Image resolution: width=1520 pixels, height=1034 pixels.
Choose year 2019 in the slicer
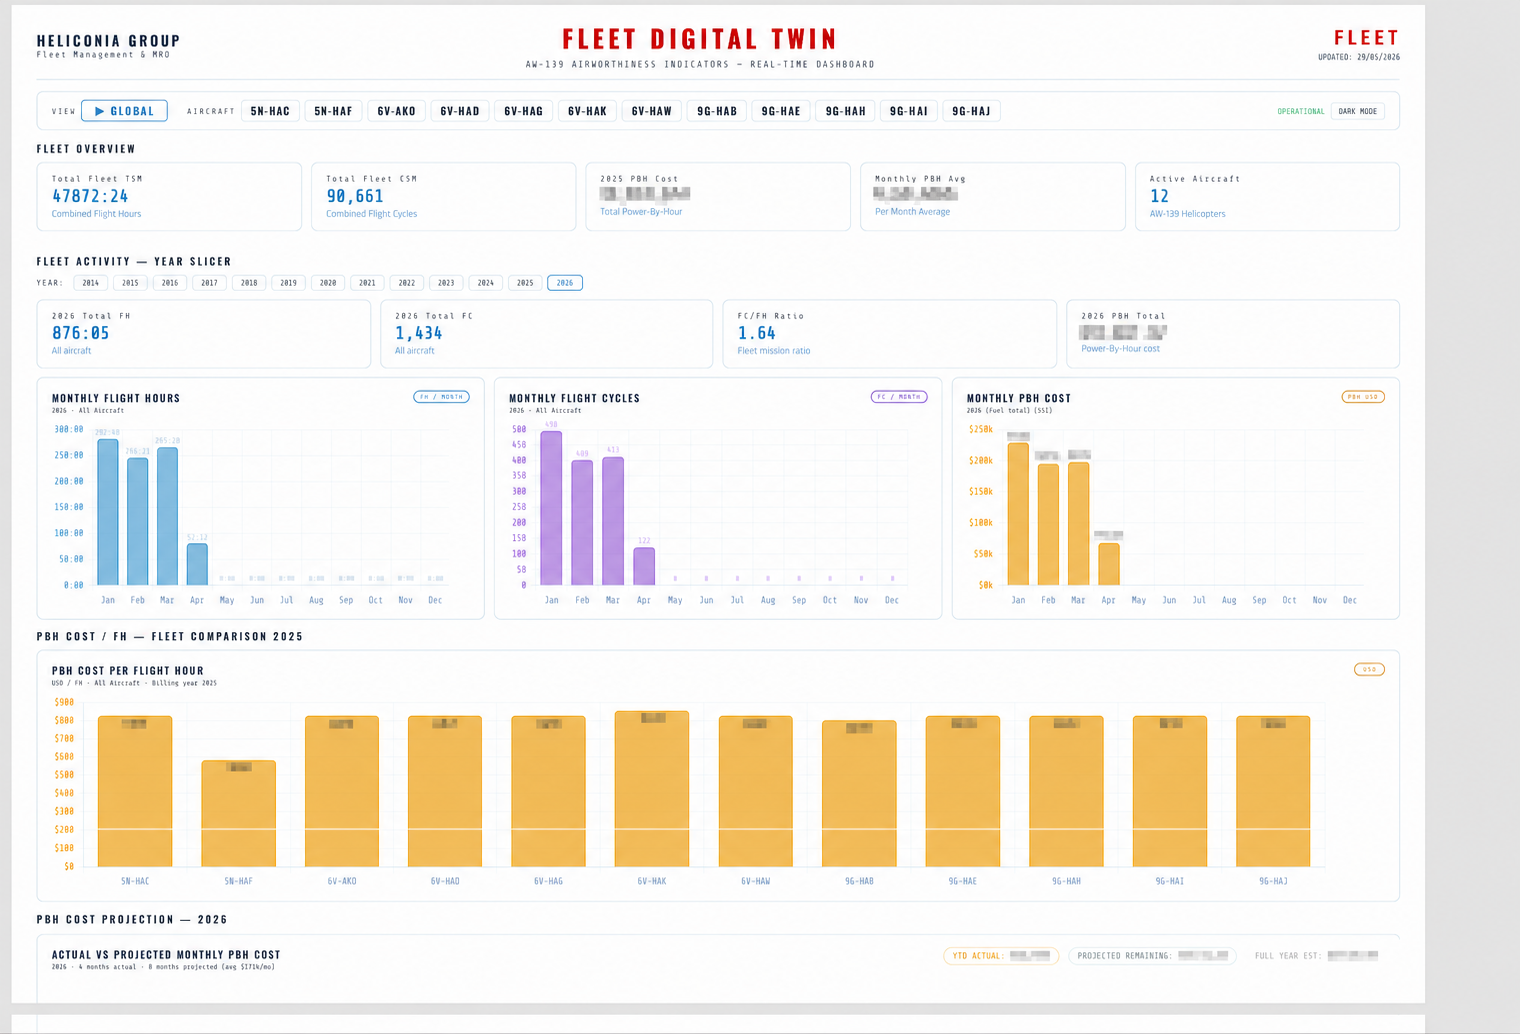coord(288,283)
